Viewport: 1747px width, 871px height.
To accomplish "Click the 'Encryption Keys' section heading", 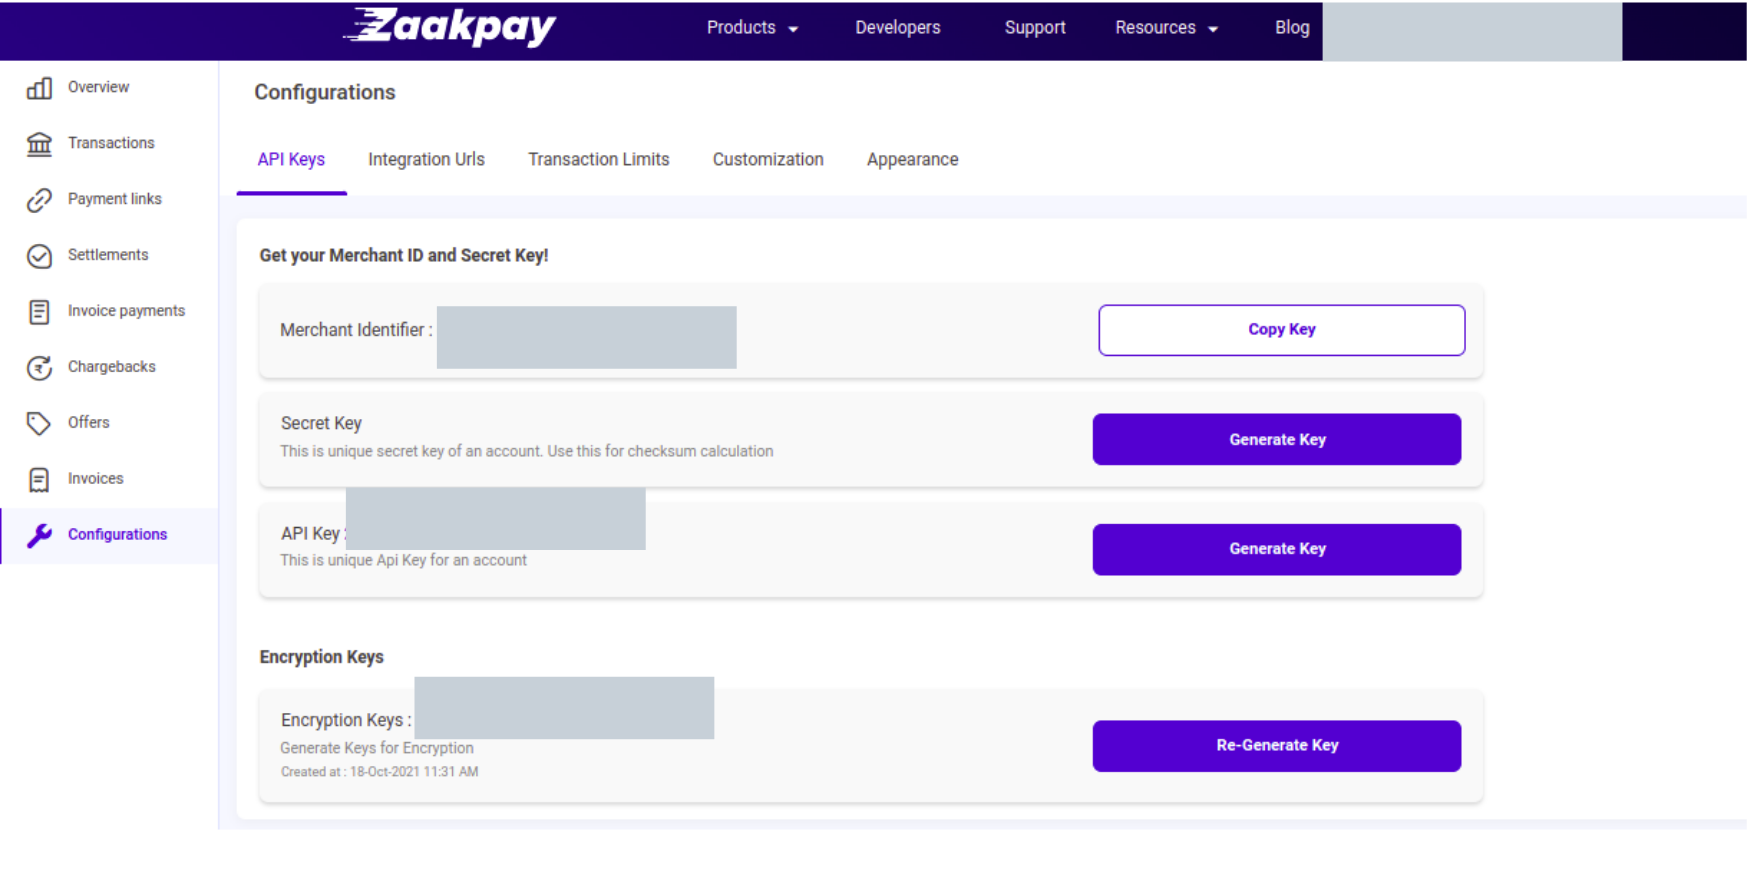I will click(x=321, y=657).
